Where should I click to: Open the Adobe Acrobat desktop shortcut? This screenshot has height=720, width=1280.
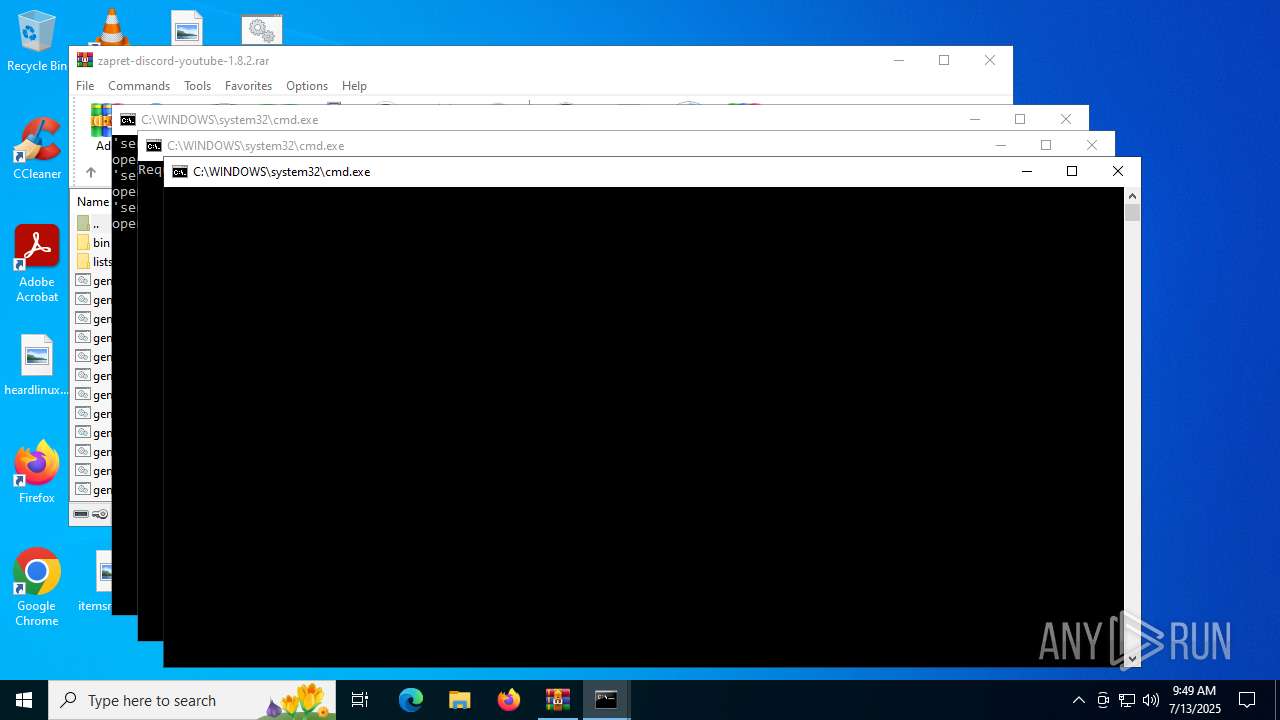[x=37, y=264]
